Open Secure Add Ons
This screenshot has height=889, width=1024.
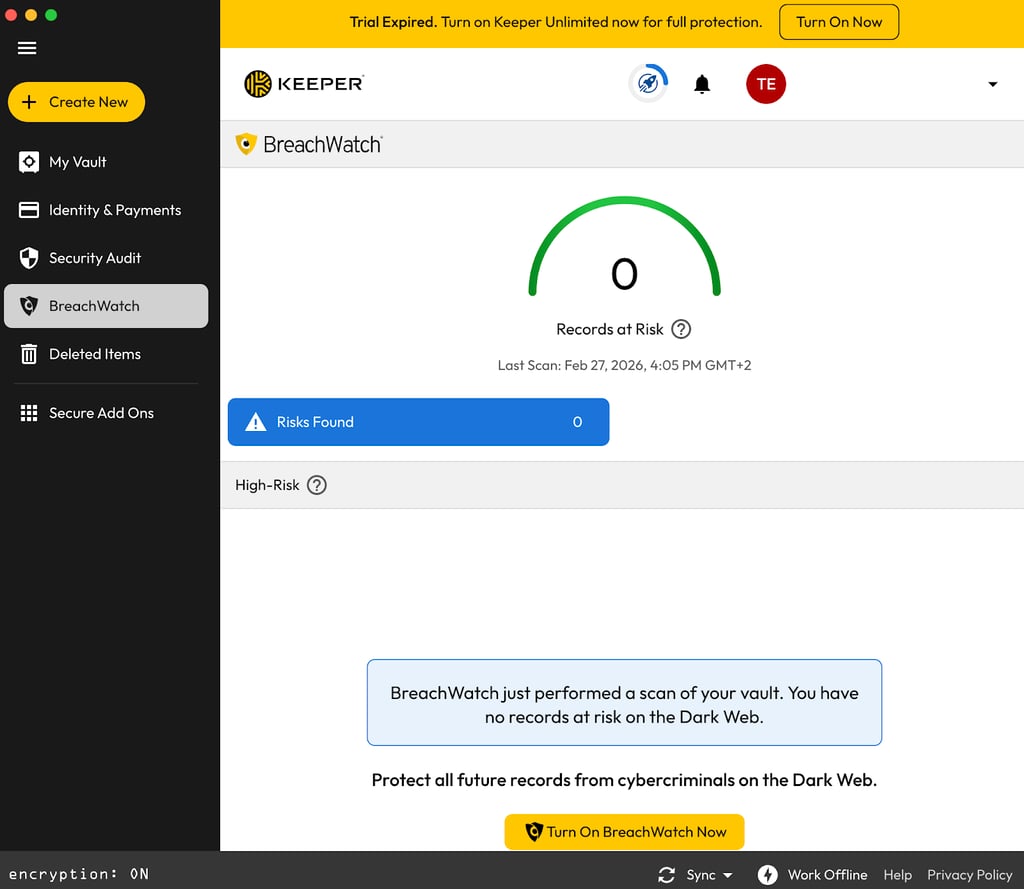click(106, 413)
